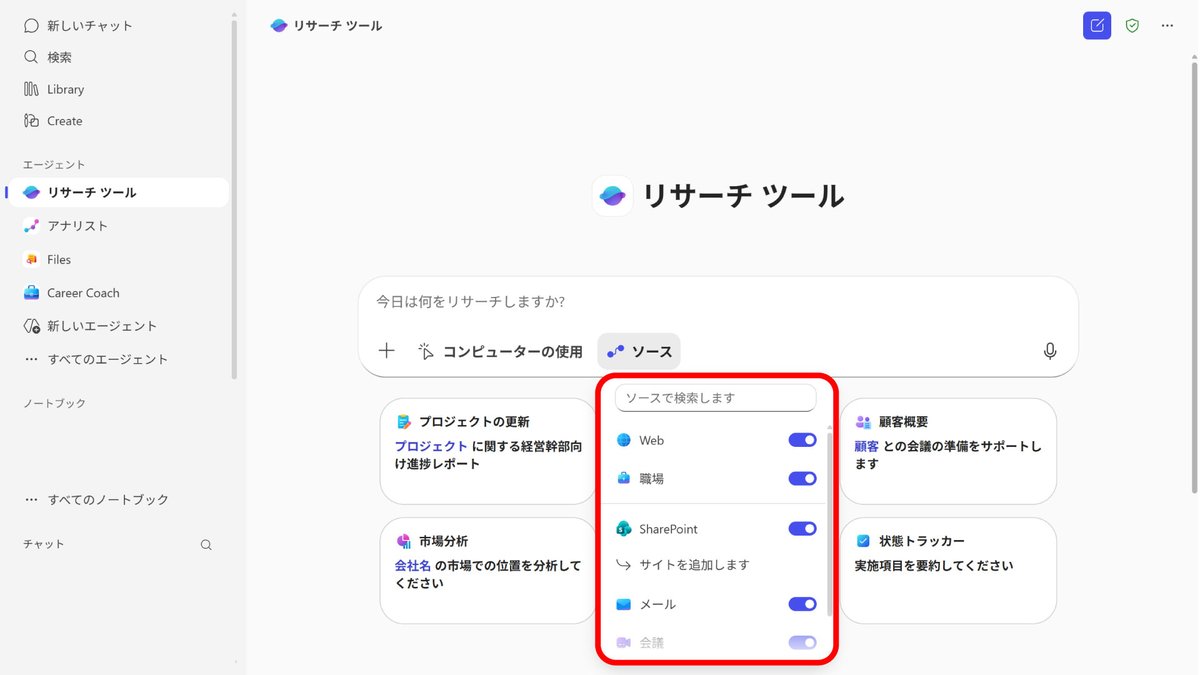Click the ソースで検索します search field
The image size is (1200, 675).
point(716,398)
